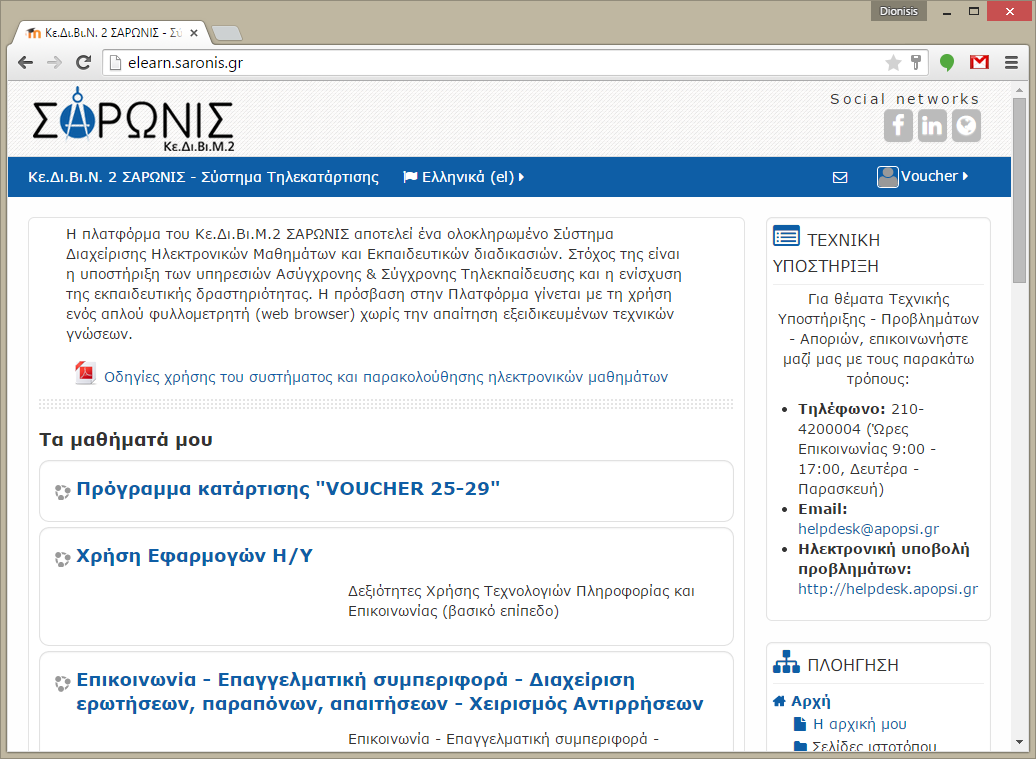Open the Η αρχική μου navigation link
The image size is (1036, 759).
[860, 724]
